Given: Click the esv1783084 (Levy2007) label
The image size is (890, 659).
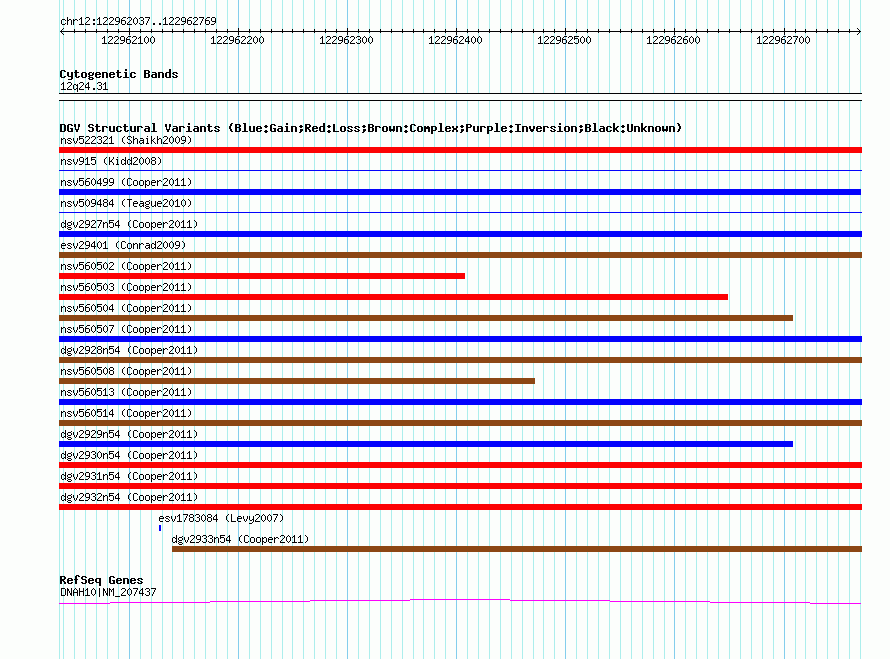Looking at the screenshot, I should tap(221, 518).
